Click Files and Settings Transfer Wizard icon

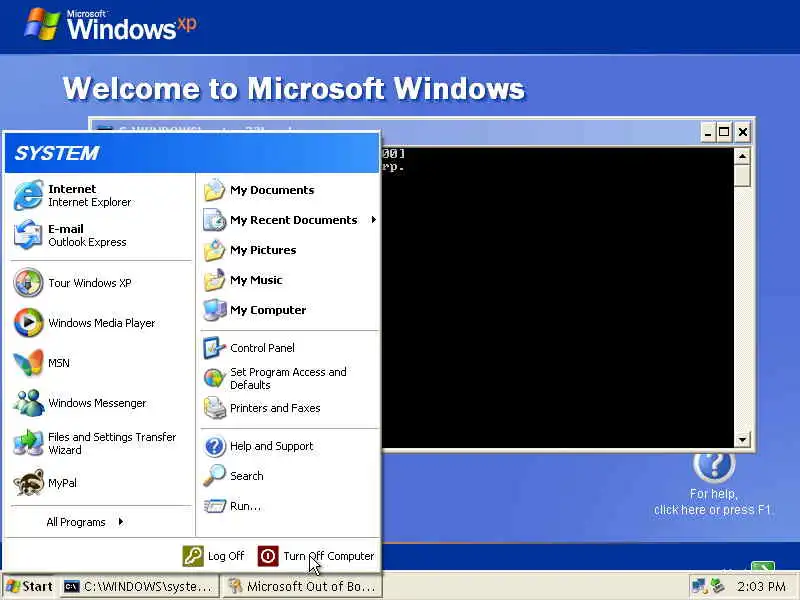(x=28, y=443)
